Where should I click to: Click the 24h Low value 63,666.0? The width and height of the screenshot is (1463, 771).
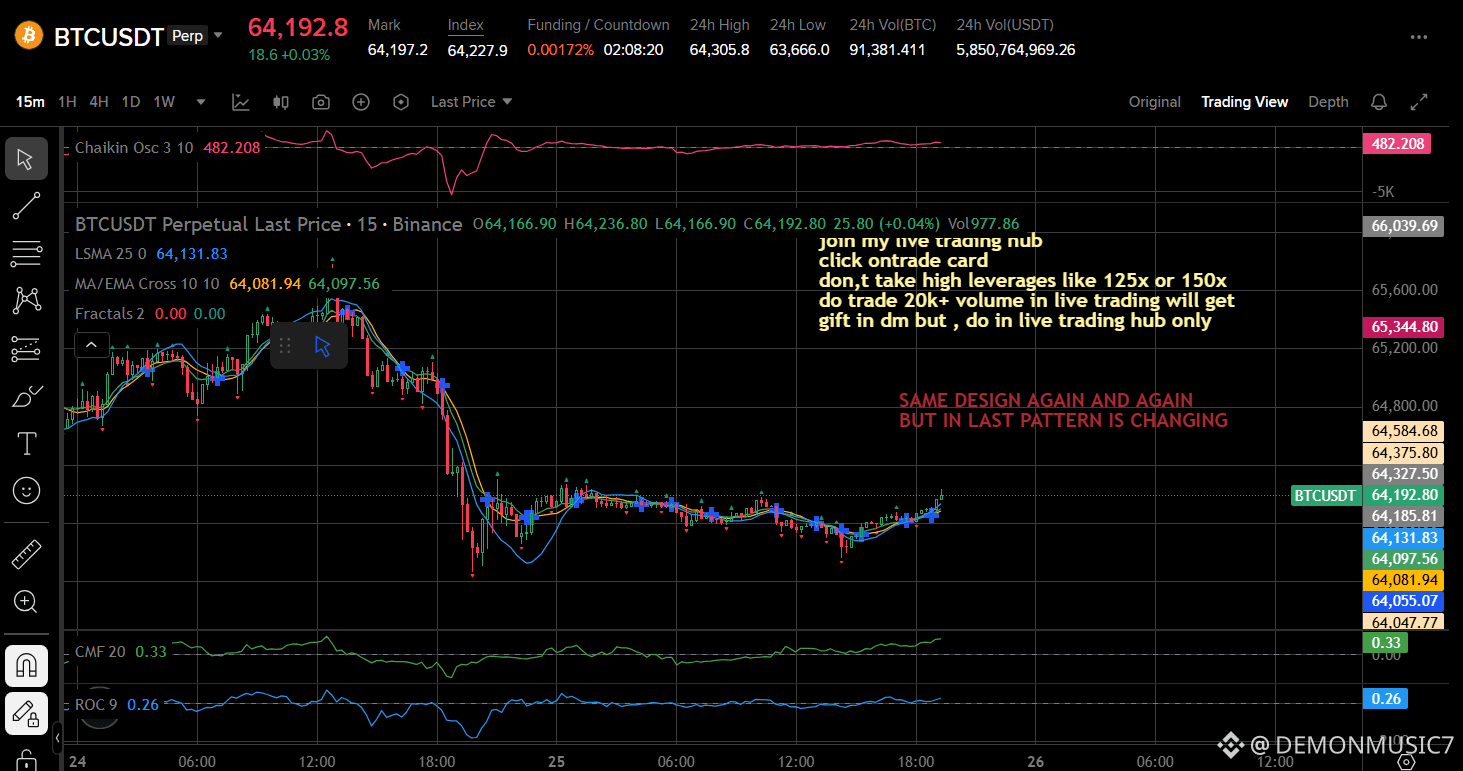(x=799, y=49)
